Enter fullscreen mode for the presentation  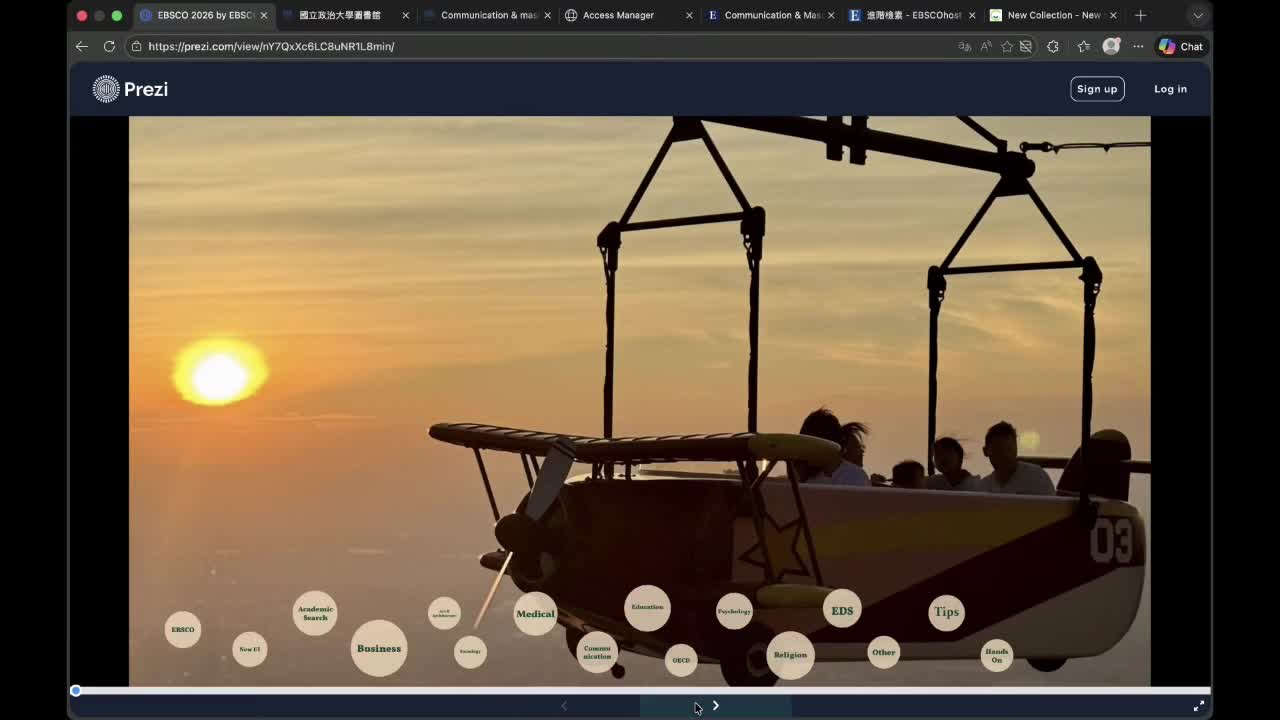tap(1199, 705)
